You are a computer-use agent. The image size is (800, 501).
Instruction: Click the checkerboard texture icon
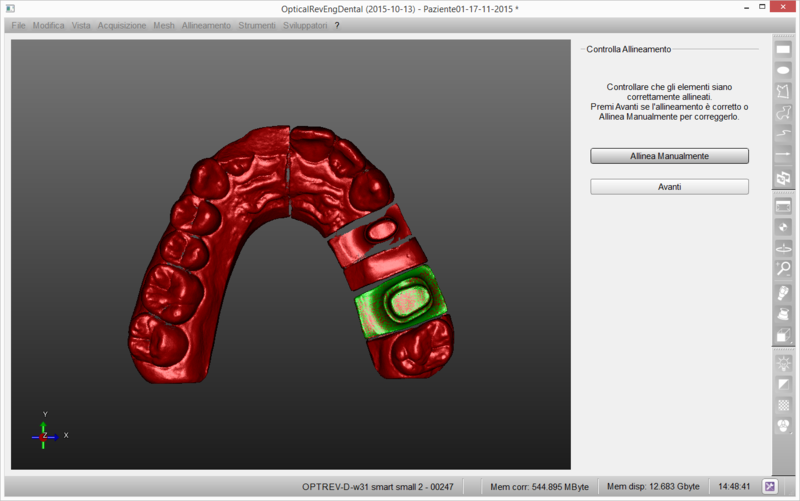(x=784, y=405)
